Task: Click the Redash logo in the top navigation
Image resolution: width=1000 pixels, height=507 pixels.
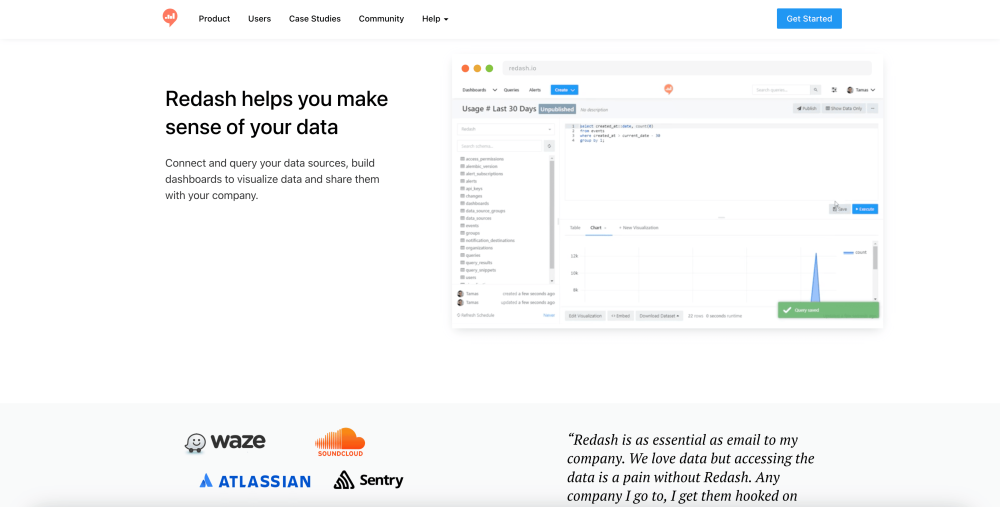Action: 170,18
